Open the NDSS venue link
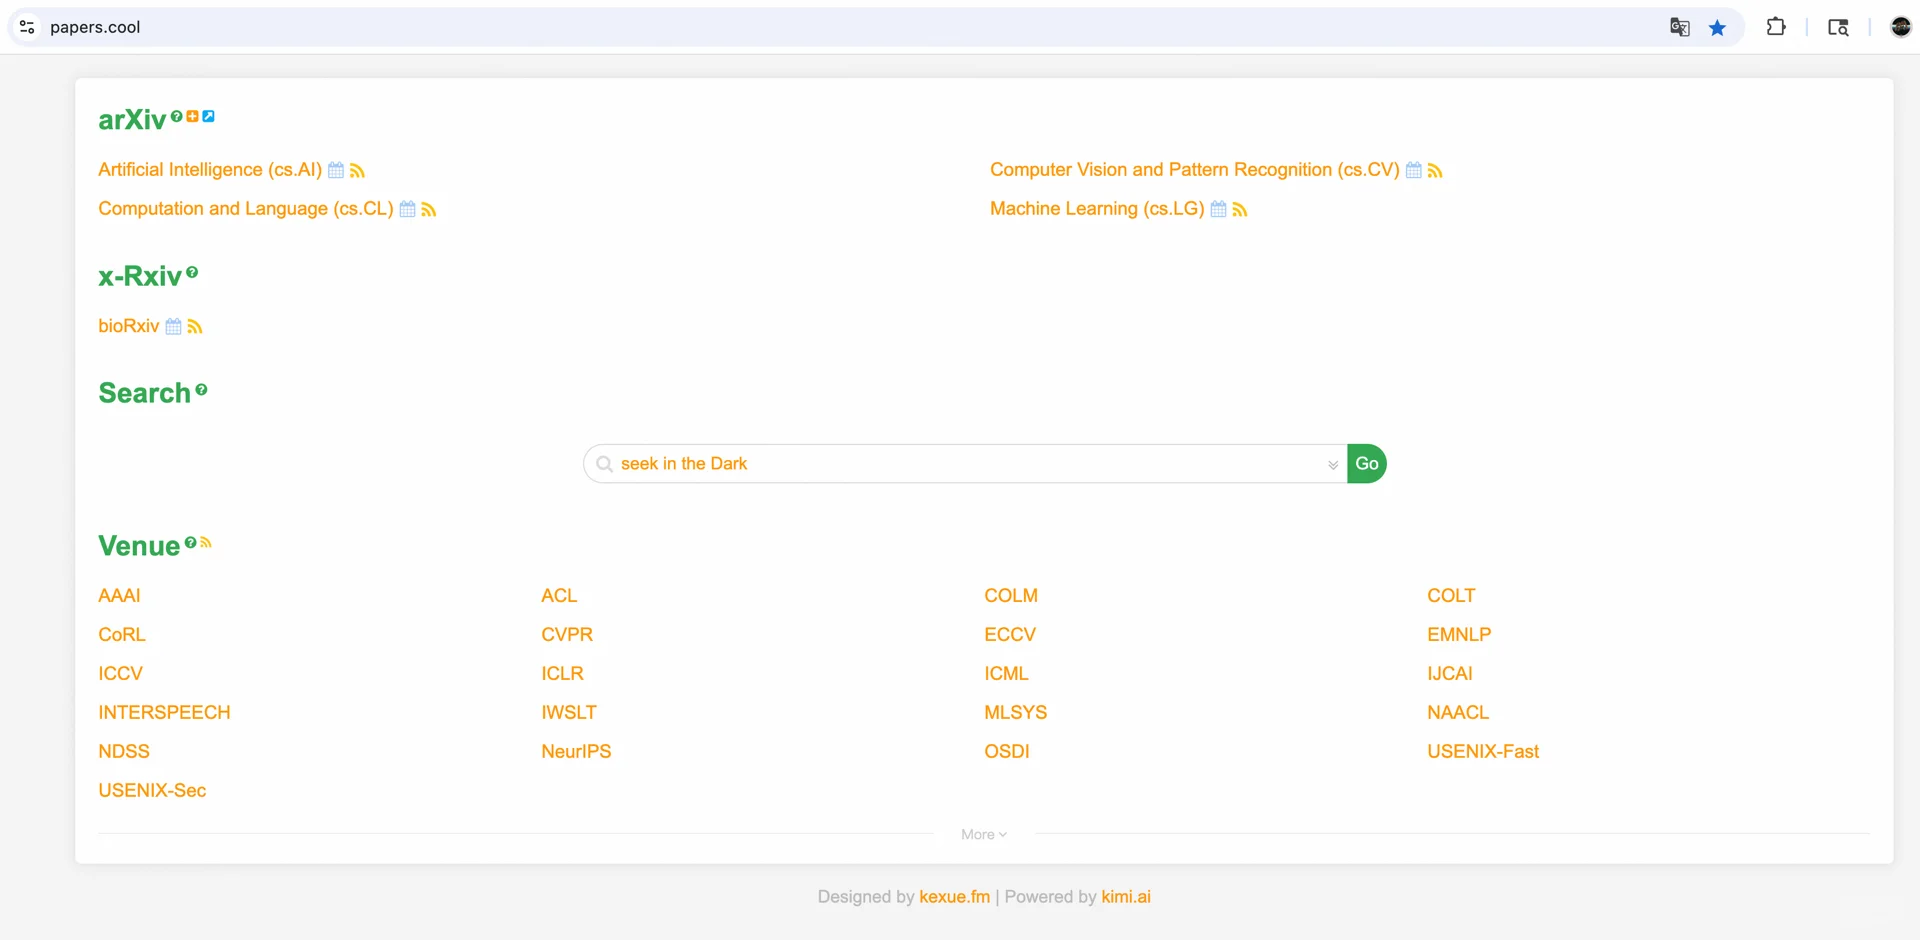1920x940 pixels. pos(124,752)
